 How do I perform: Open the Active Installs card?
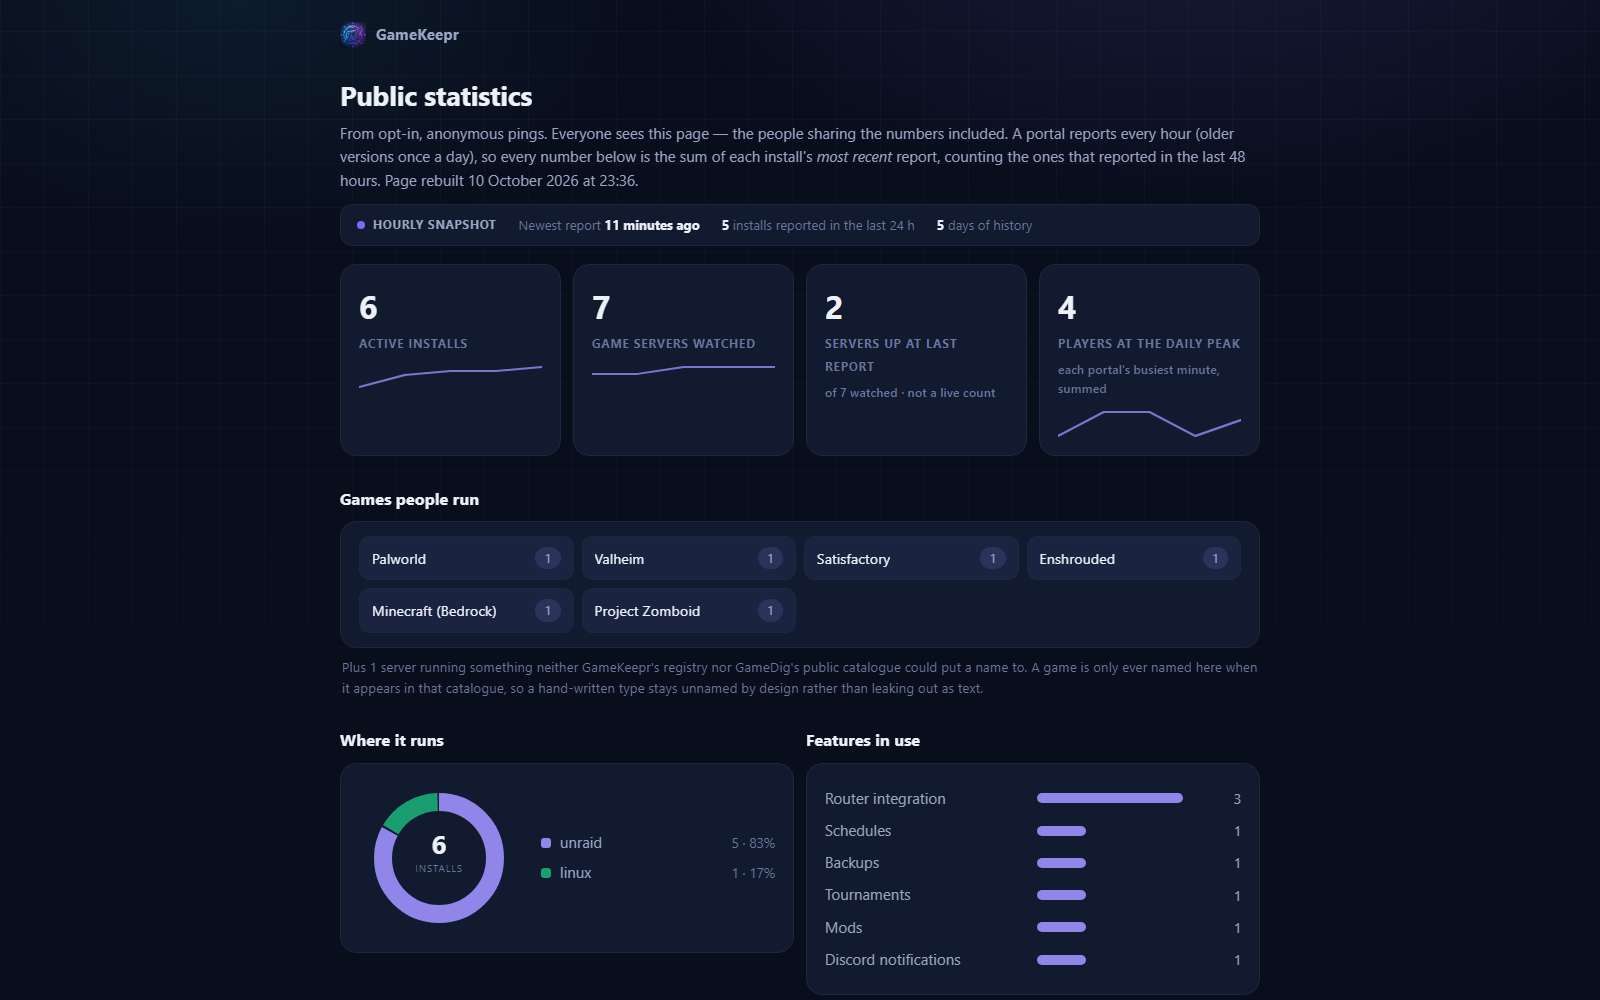pos(450,360)
